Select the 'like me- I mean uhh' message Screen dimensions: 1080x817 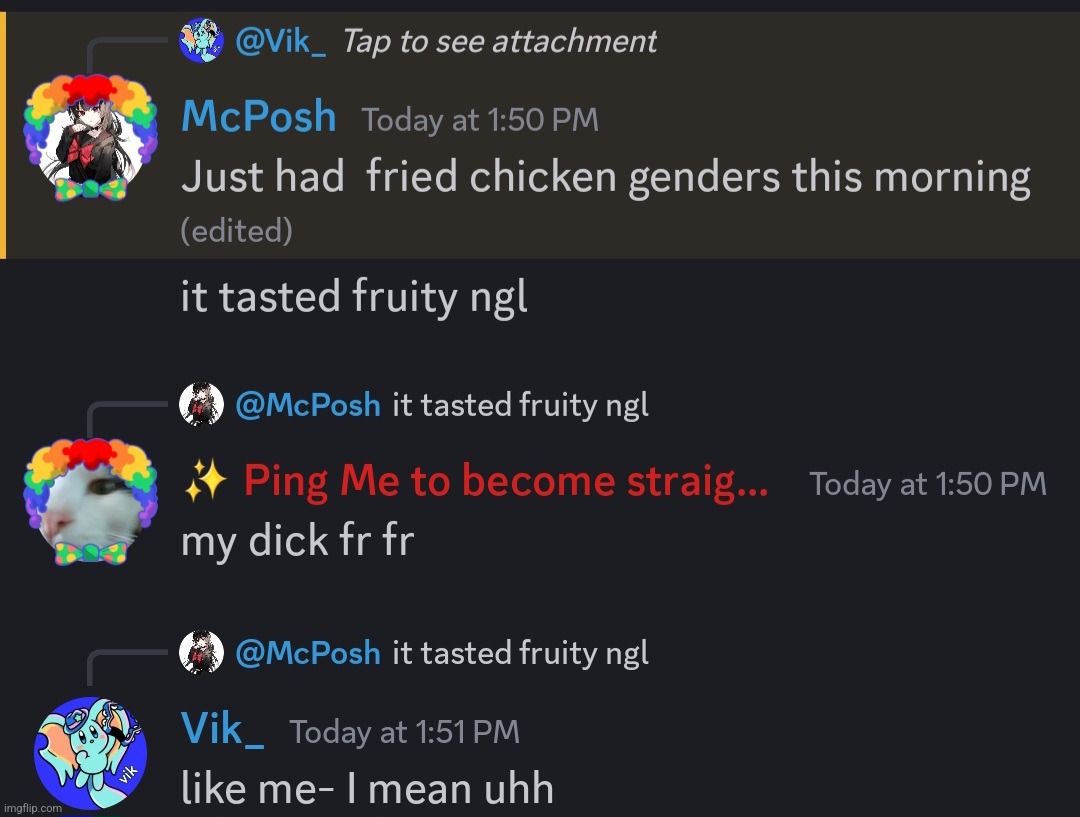point(367,788)
